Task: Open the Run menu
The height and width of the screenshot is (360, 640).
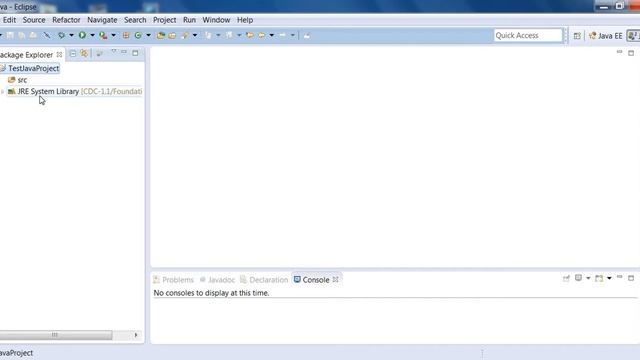Action: pyautogui.click(x=189, y=20)
